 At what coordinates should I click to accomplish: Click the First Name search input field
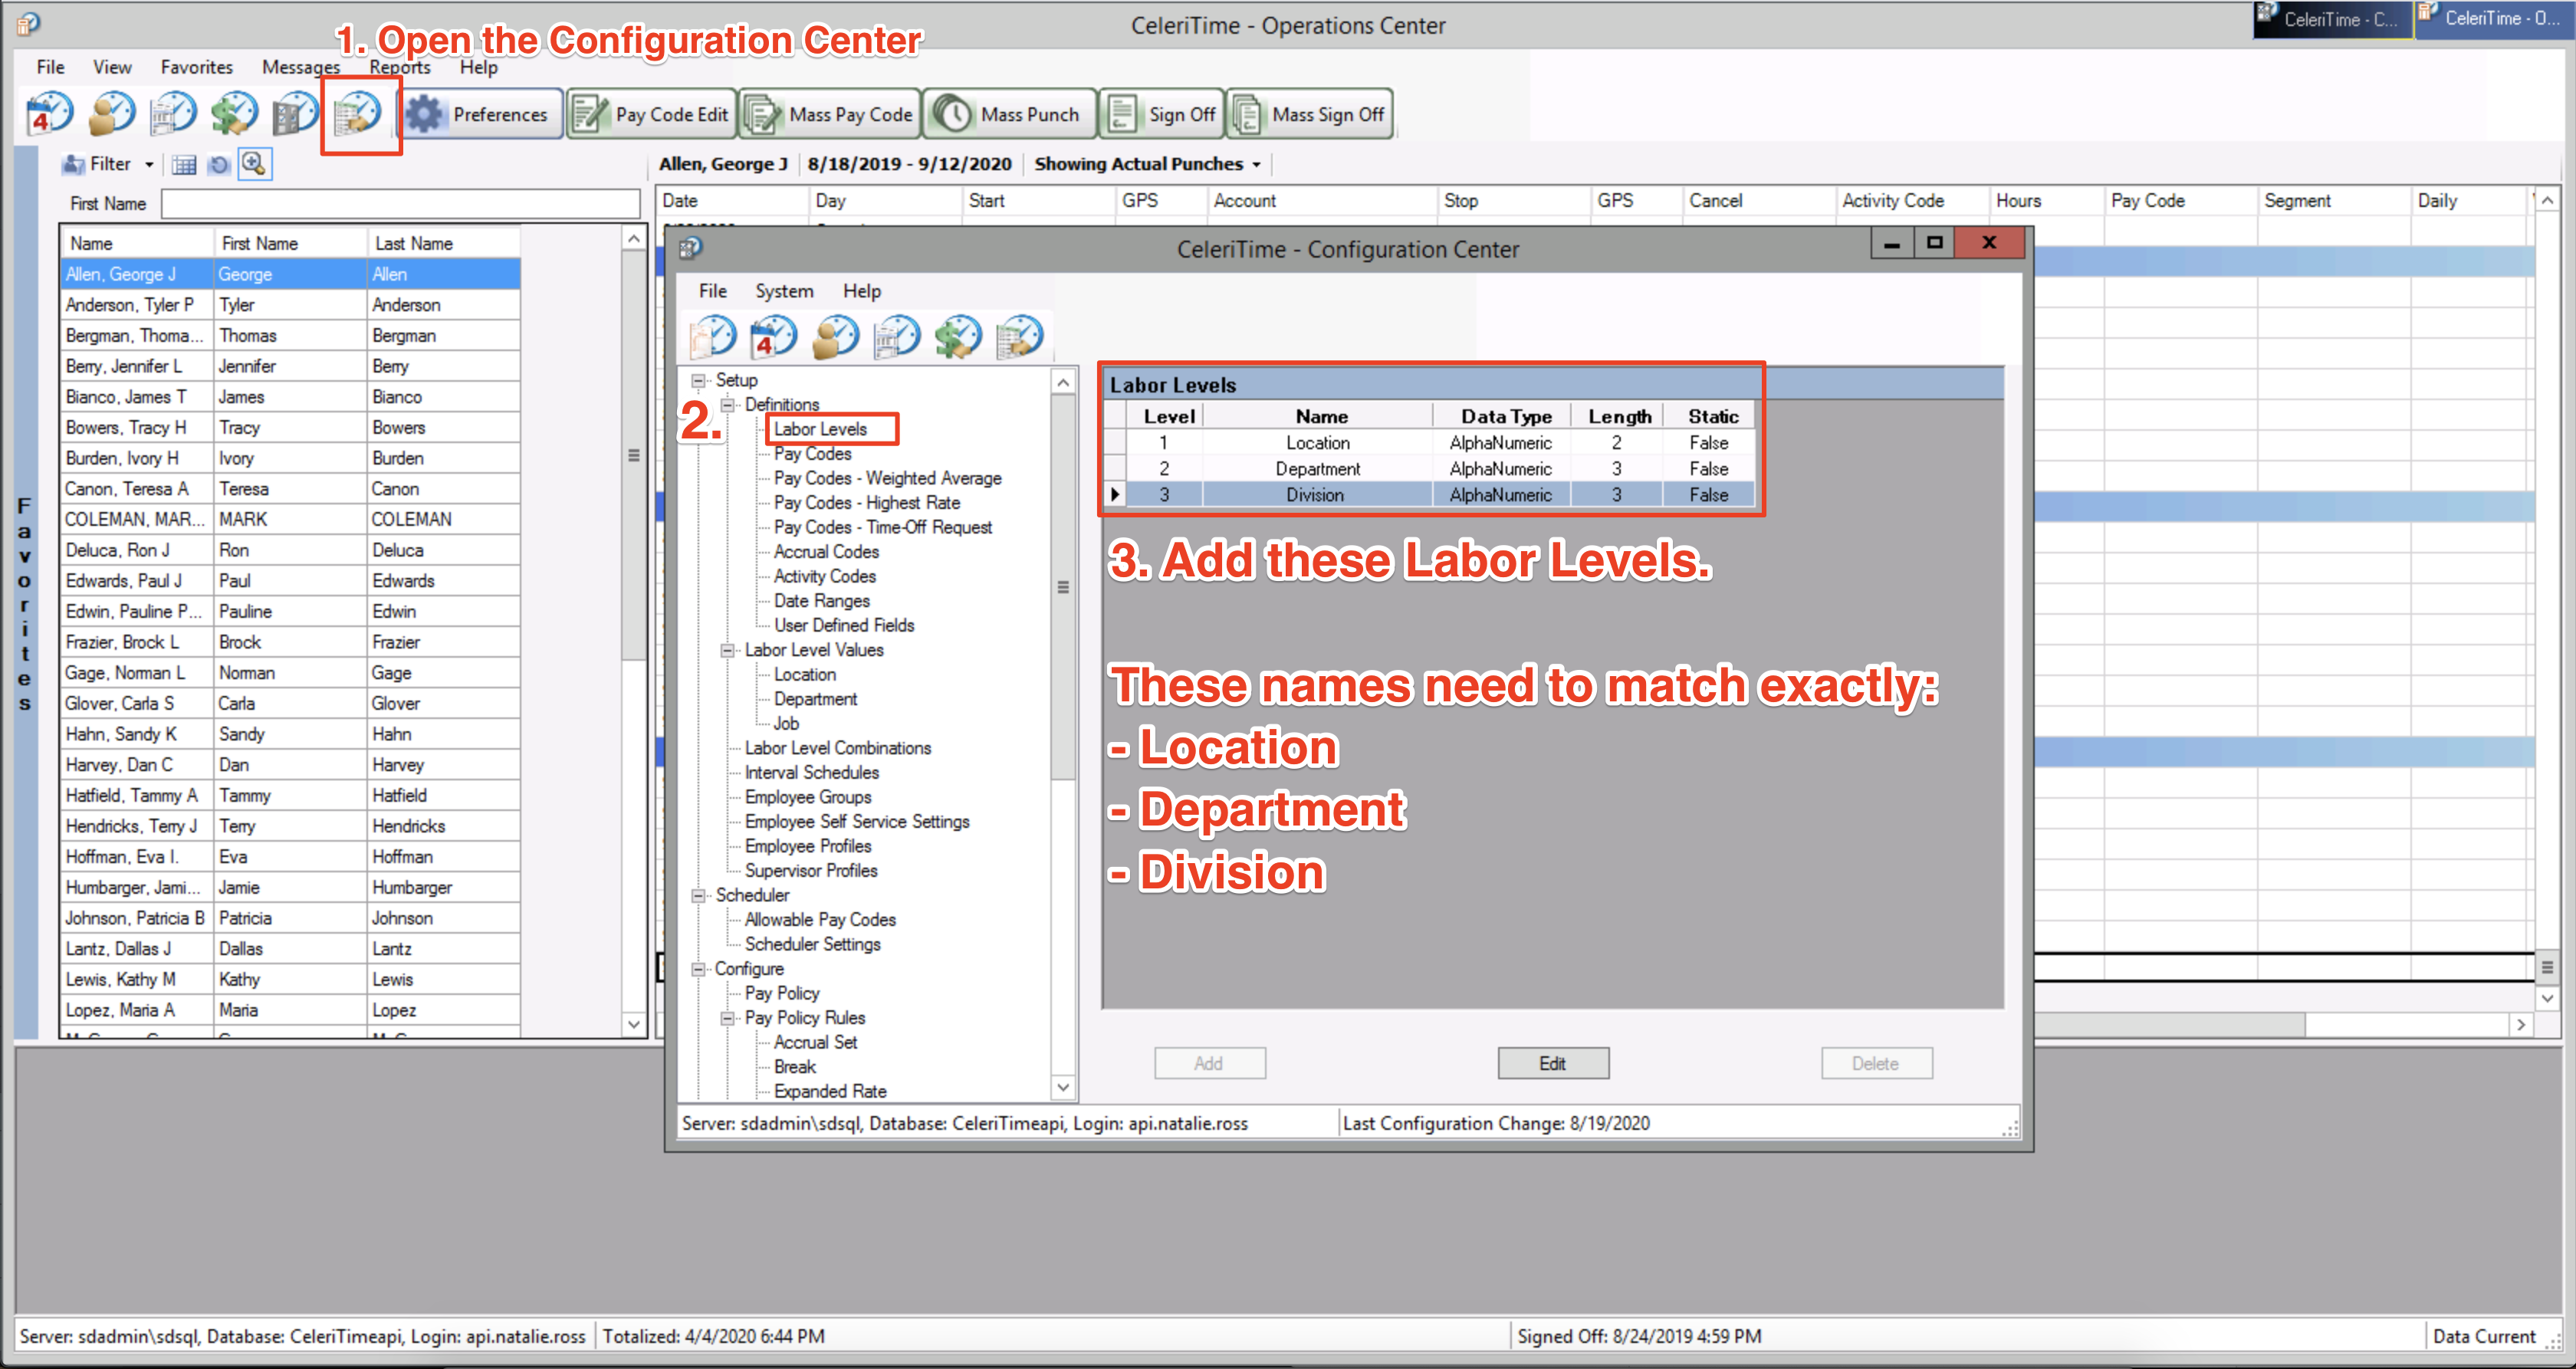click(400, 203)
